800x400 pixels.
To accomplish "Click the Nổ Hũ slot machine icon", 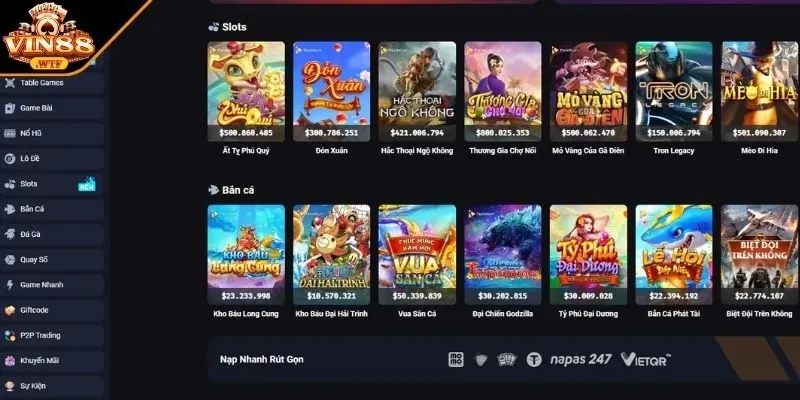I will pos(10,133).
